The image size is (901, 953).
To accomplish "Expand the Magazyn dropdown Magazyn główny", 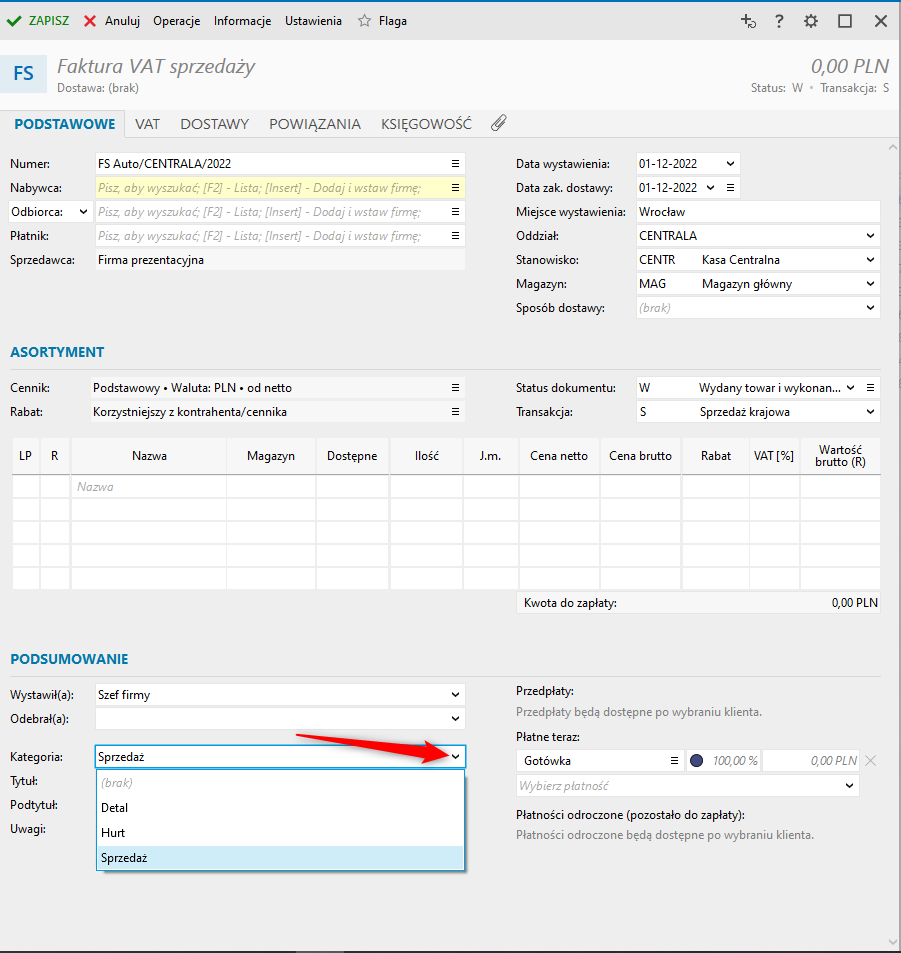I will coord(870,284).
